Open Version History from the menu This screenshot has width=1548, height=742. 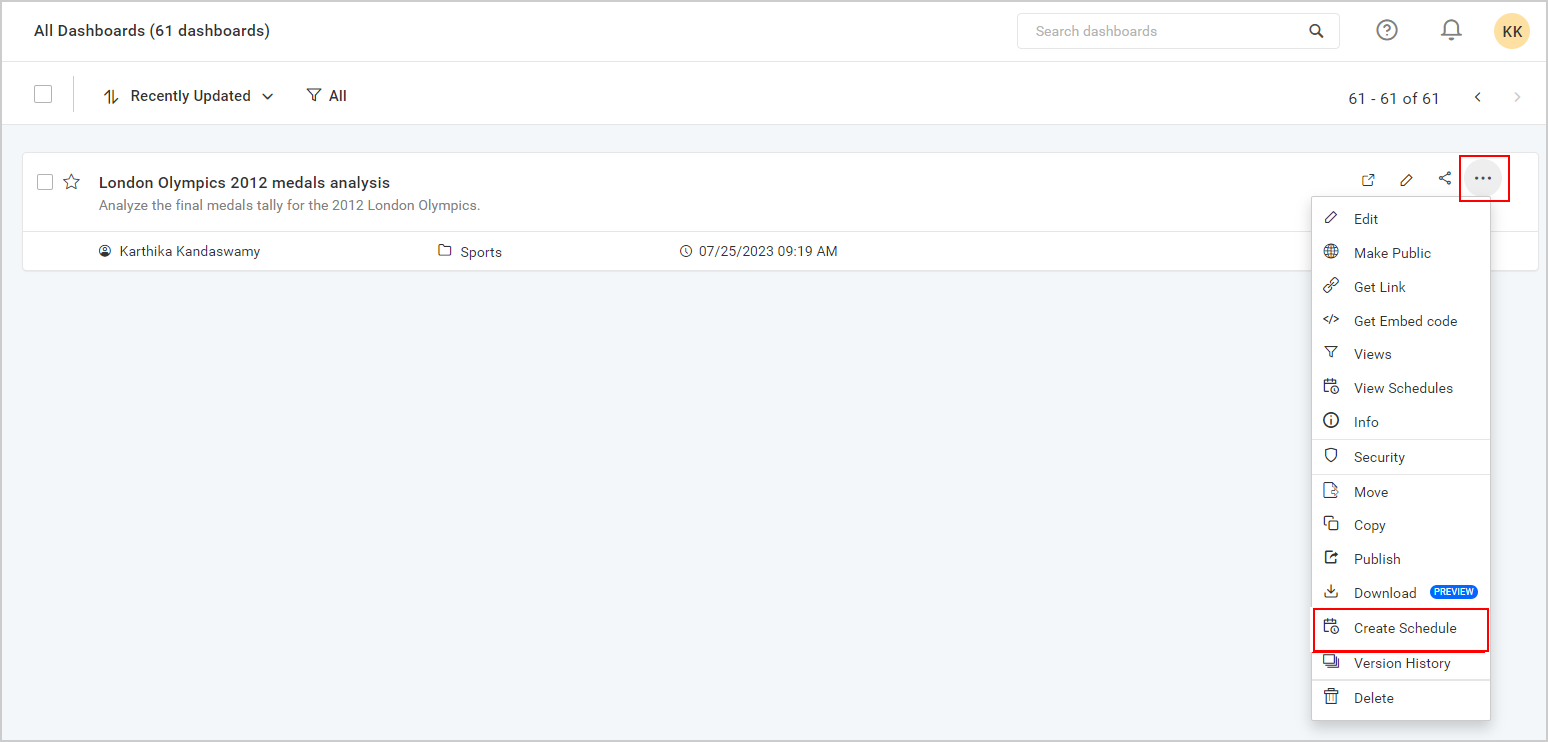[1401, 663]
